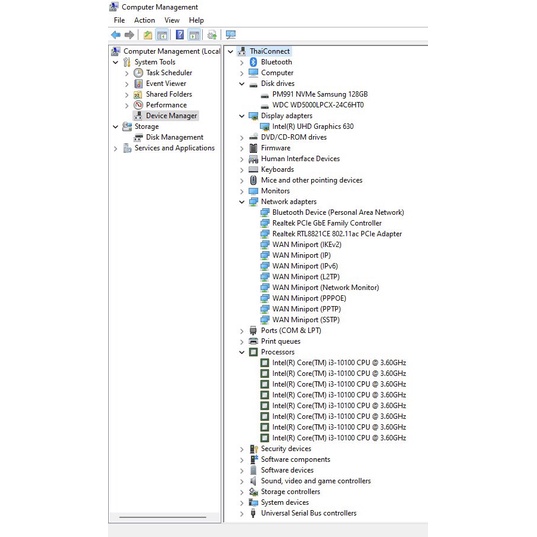Collapse the Network adapters category
The height and width of the screenshot is (537, 537).
pyautogui.click(x=242, y=202)
